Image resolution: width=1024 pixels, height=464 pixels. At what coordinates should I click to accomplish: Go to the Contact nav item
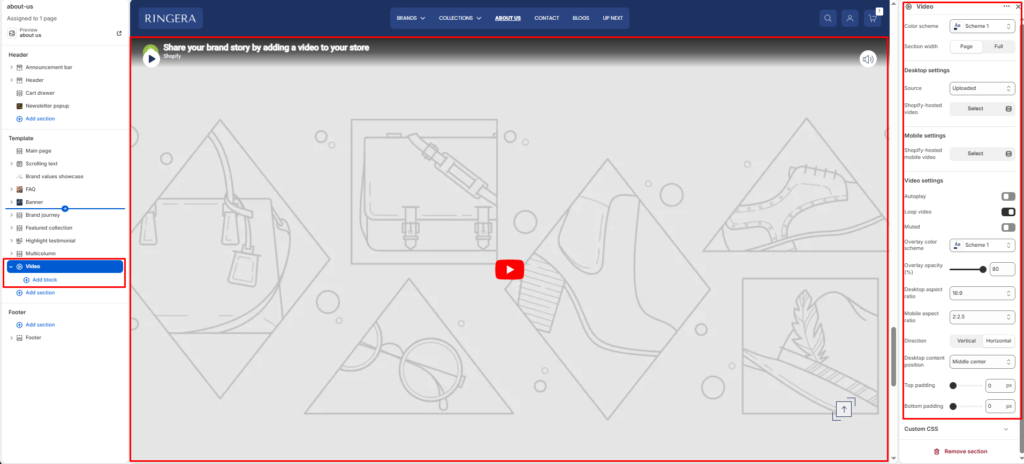click(547, 18)
